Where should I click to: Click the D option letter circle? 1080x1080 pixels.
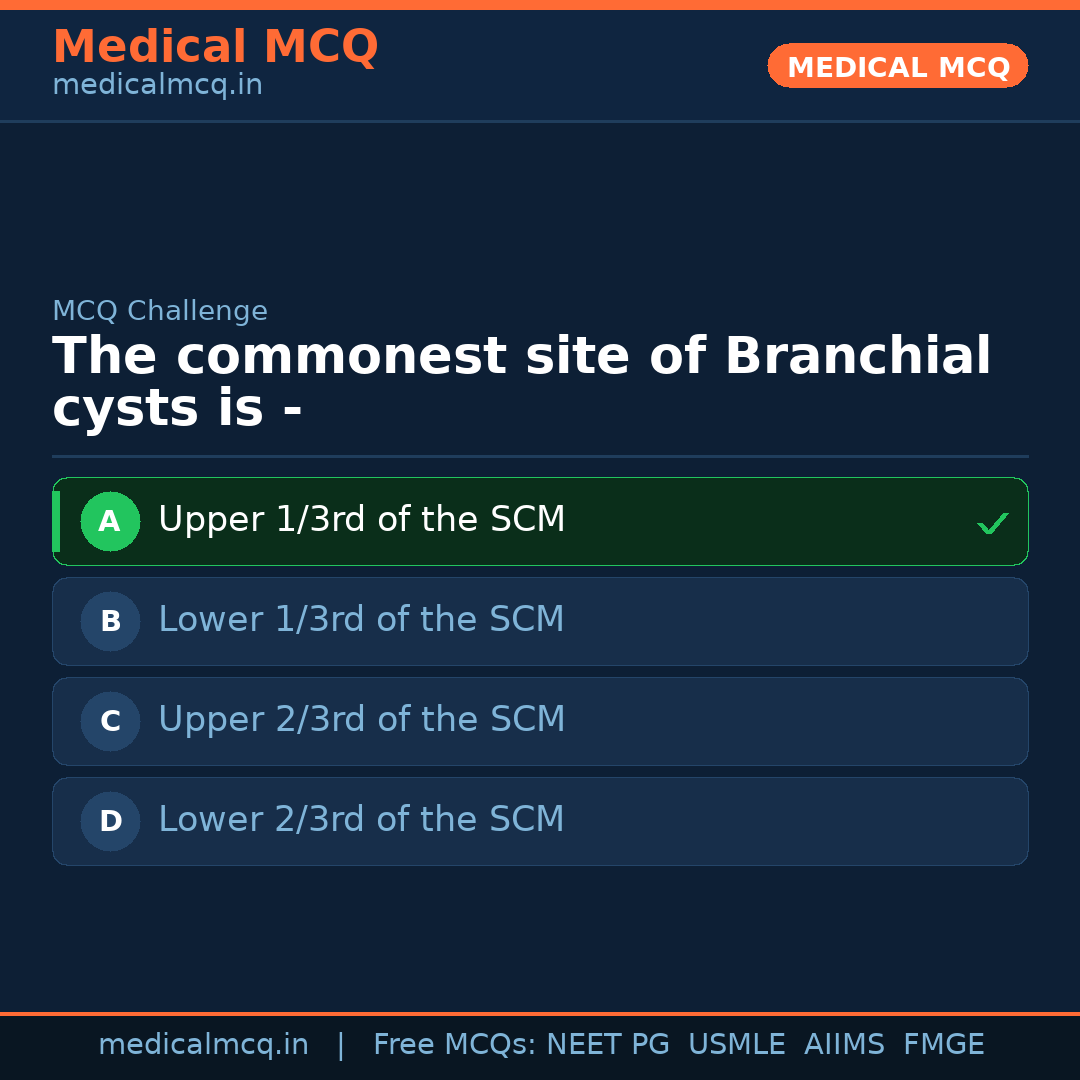(x=110, y=821)
